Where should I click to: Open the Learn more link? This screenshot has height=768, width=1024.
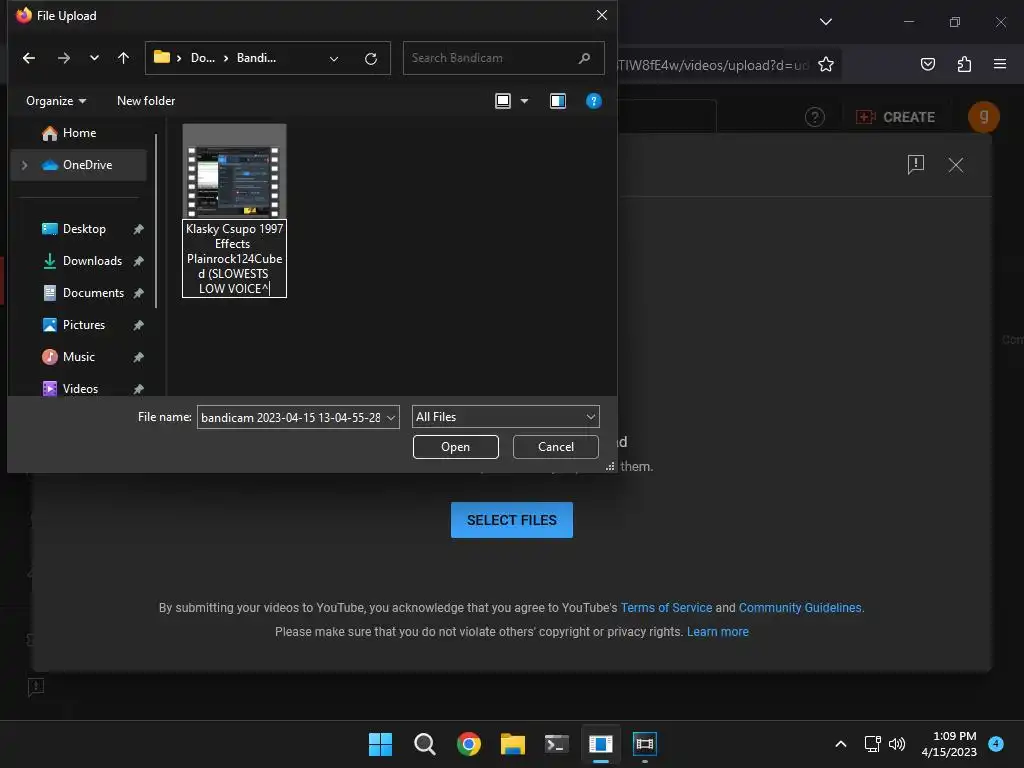coord(718,632)
